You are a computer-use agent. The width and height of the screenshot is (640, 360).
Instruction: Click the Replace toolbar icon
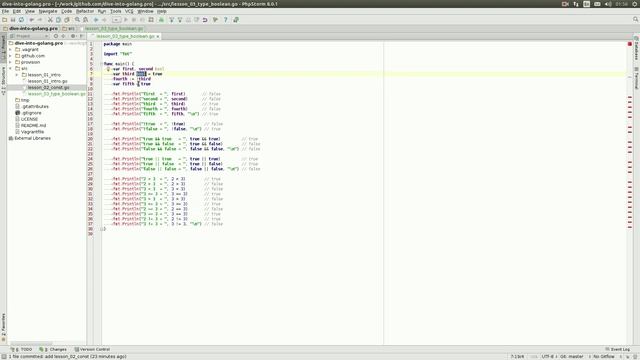(86, 20)
